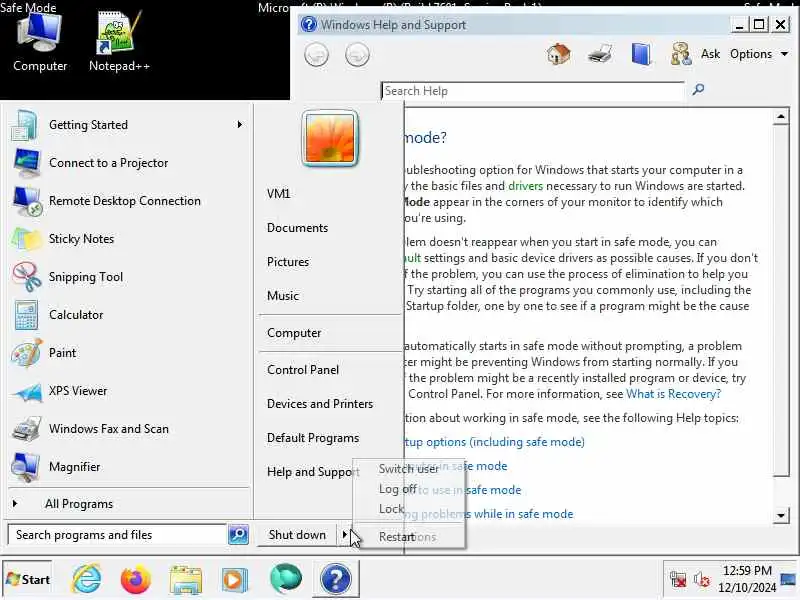The image size is (800, 600).
Task: Click the muted volume tray icon
Action: [702, 580]
